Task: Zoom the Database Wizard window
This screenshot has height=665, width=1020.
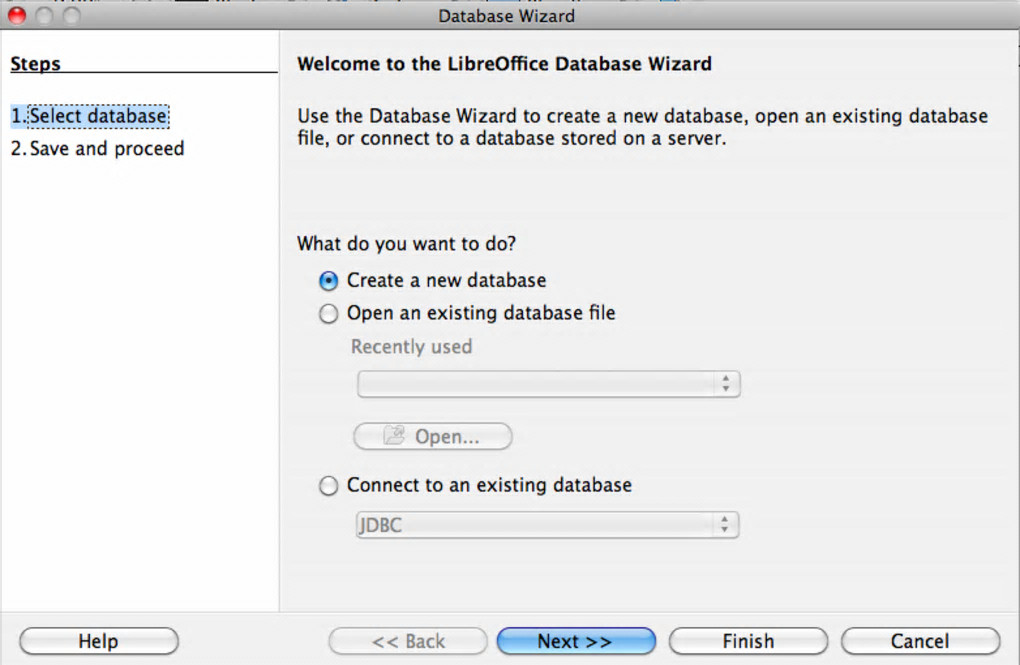Action: 71,16
